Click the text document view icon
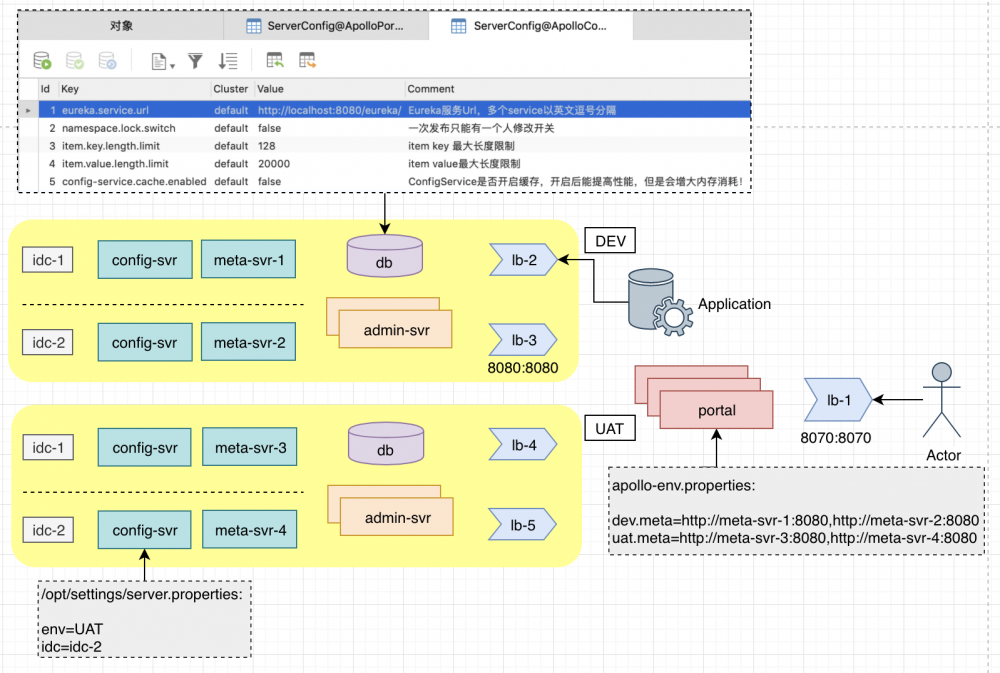 (x=158, y=61)
